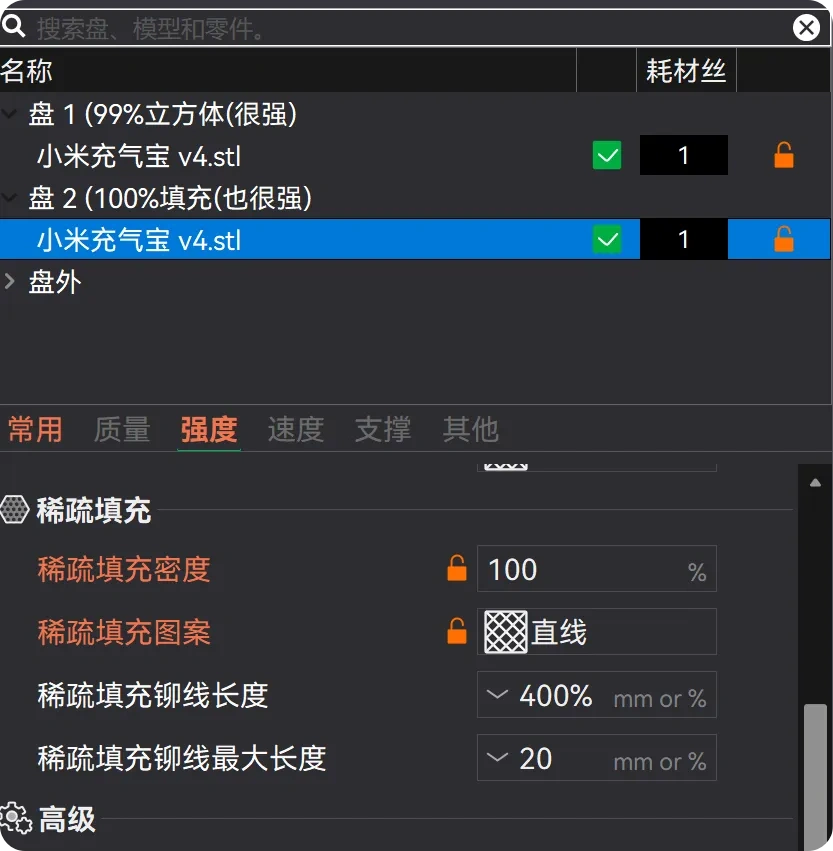The width and height of the screenshot is (833, 851).
Task: Open the 支撑 tab
Action: point(383,429)
